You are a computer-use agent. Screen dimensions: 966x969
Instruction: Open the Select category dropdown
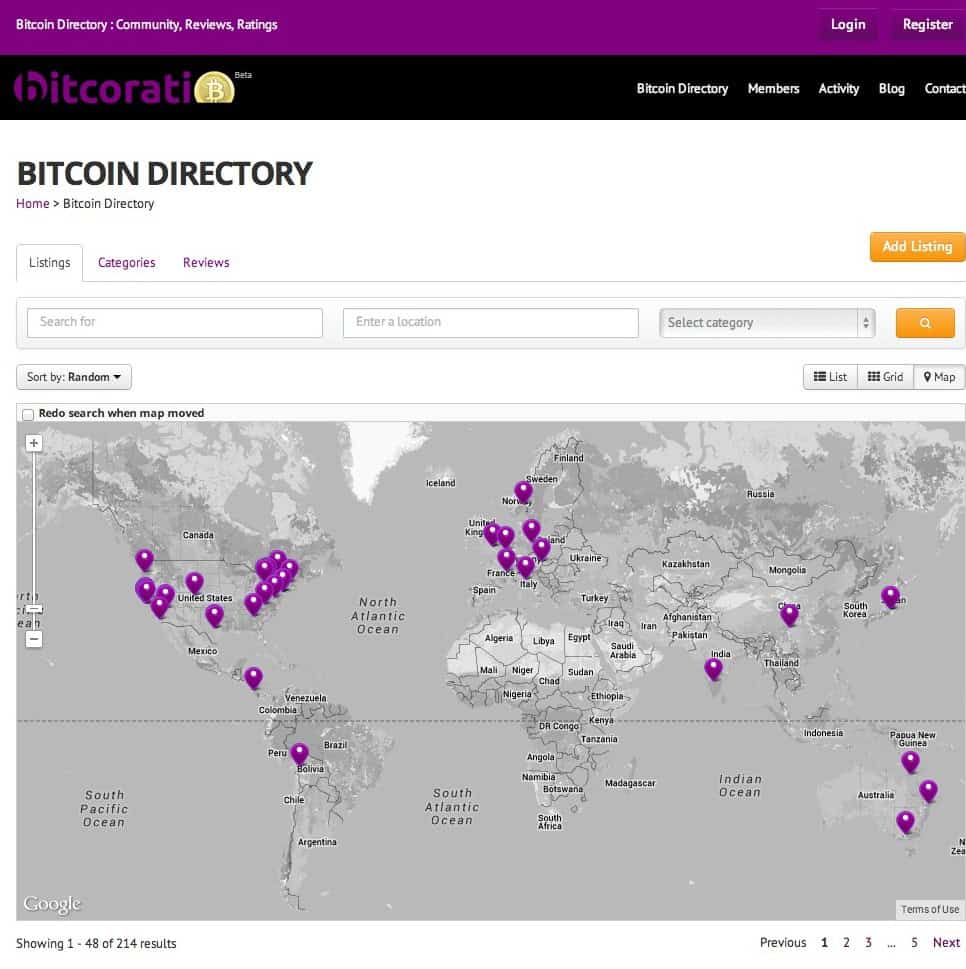coord(767,323)
